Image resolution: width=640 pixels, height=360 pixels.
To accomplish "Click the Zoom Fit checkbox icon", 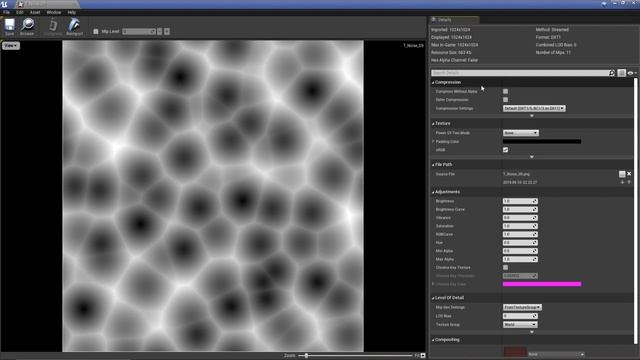I will [x=423, y=356].
